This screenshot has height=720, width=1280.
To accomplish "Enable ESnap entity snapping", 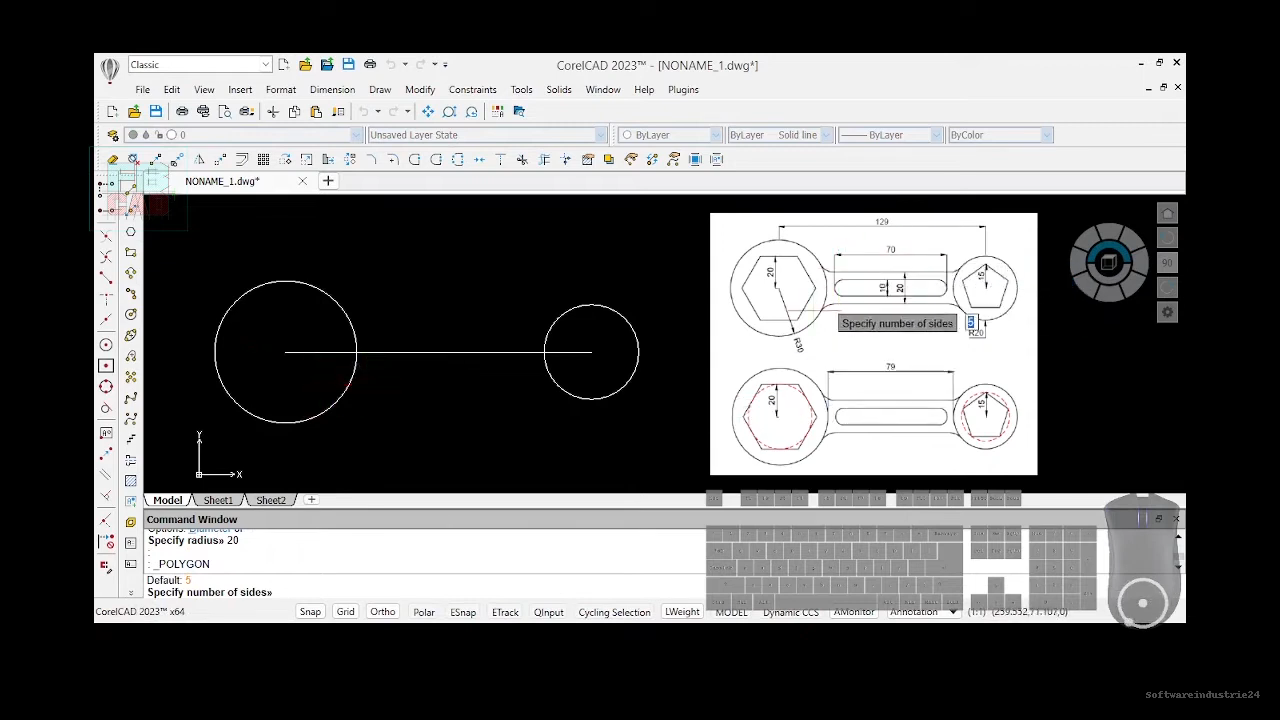I will 463,612.
